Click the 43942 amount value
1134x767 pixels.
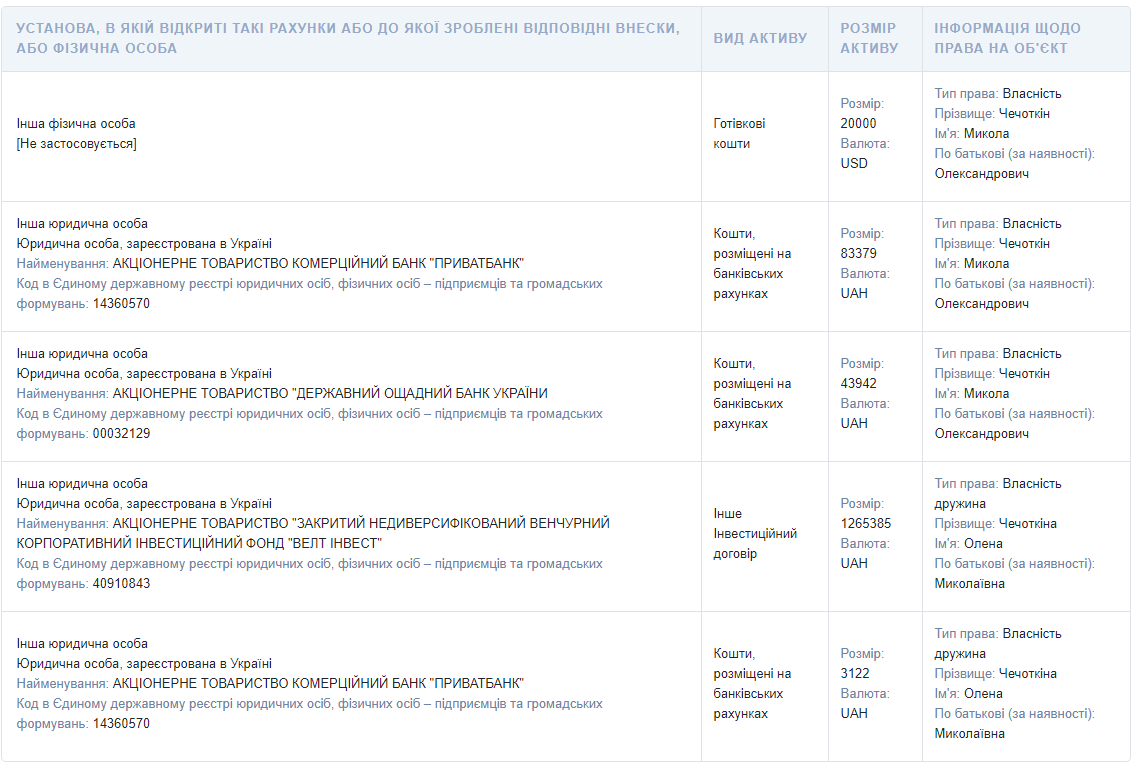pyautogui.click(x=858, y=384)
